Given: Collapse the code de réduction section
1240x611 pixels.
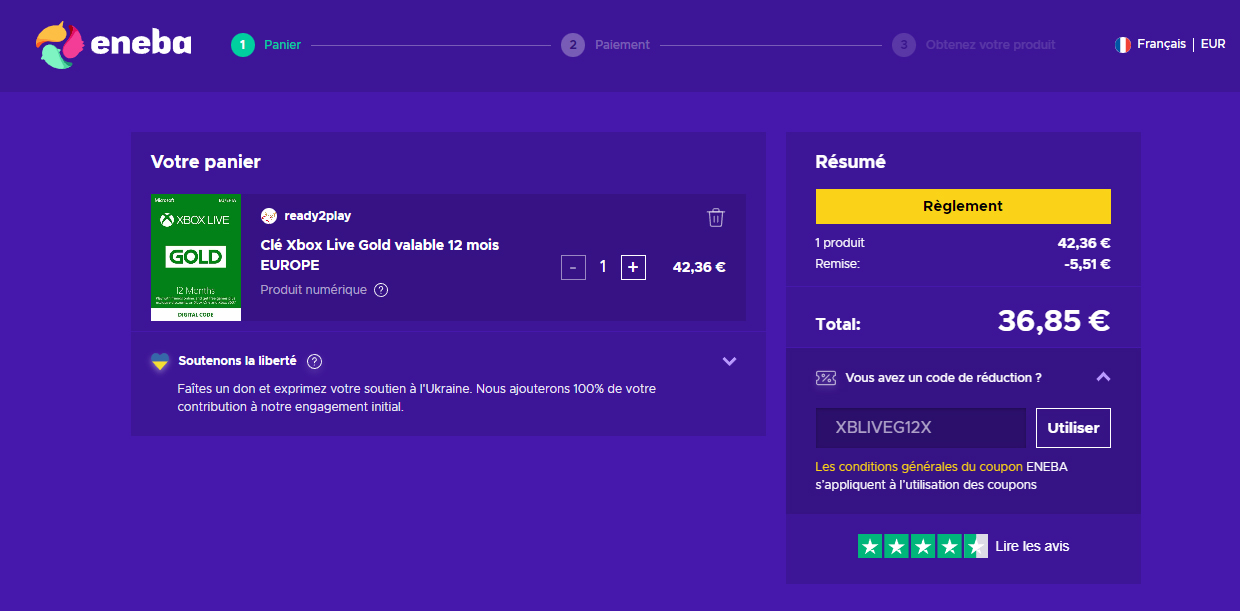Looking at the screenshot, I should [x=1103, y=378].
